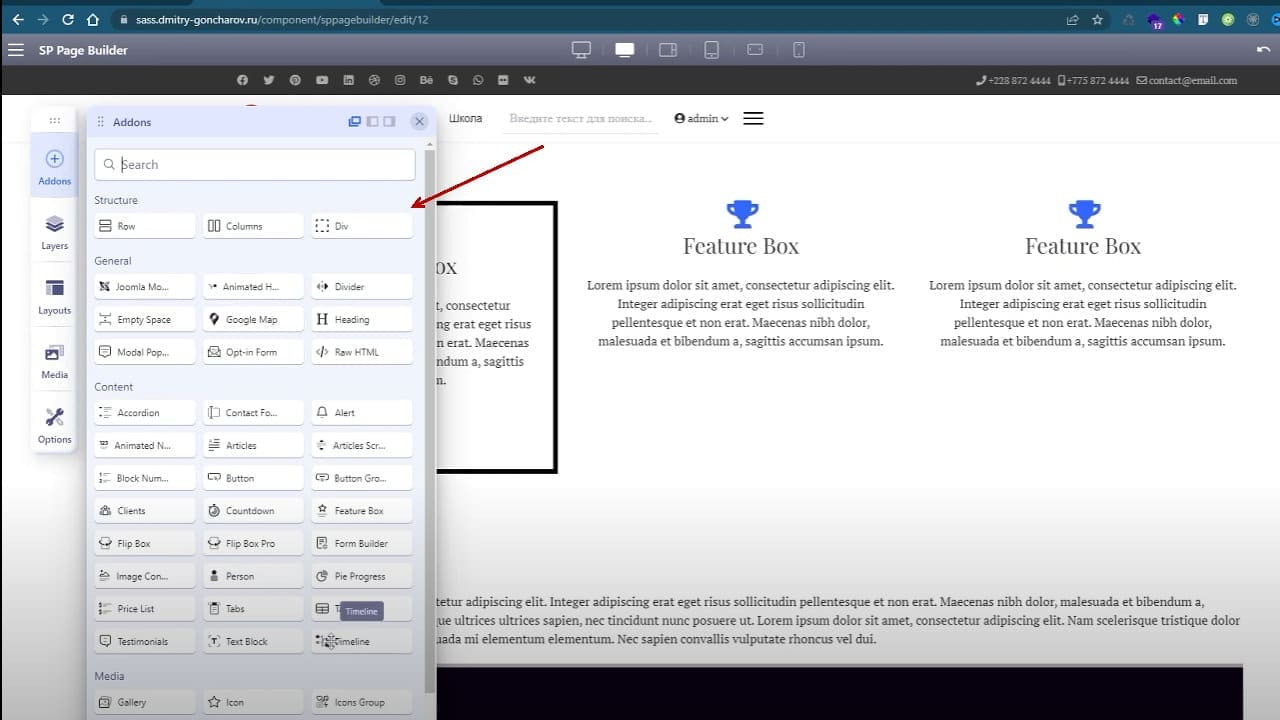This screenshot has height=720, width=1280.
Task: Add the Gallery media addon
Action: click(145, 702)
